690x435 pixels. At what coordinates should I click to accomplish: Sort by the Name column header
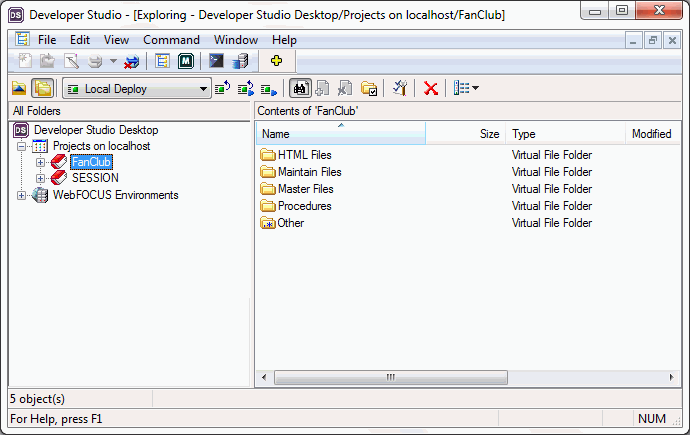(341, 134)
